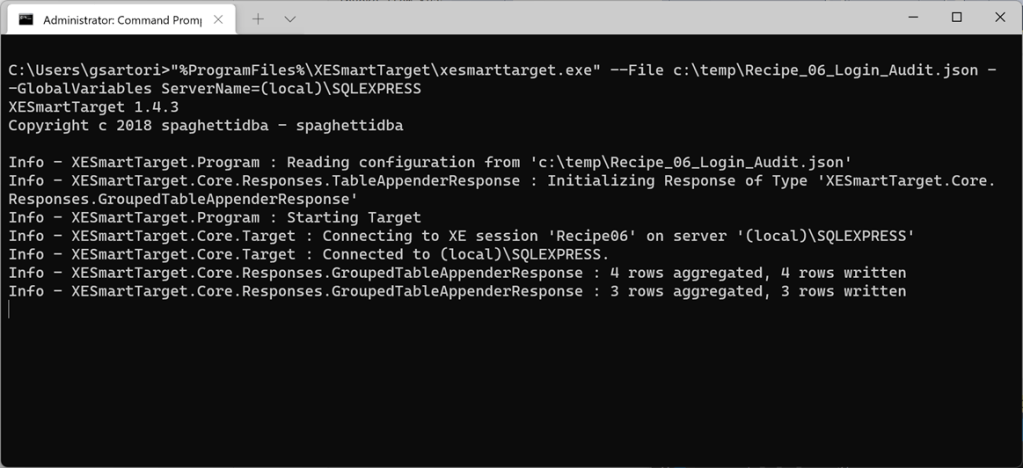Select the Administrator: Command Prompt tab
The image size is (1023, 468).
[120, 19]
